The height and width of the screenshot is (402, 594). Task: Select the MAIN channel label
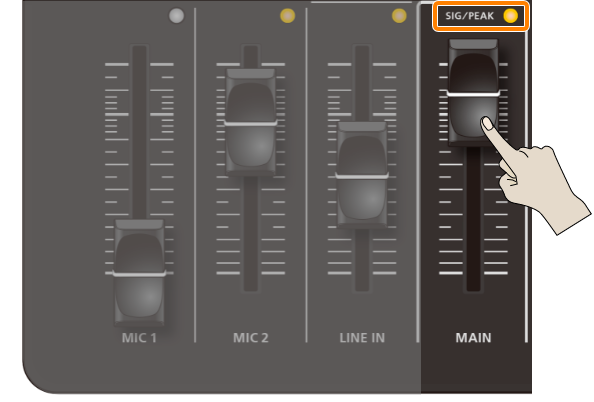[474, 338]
